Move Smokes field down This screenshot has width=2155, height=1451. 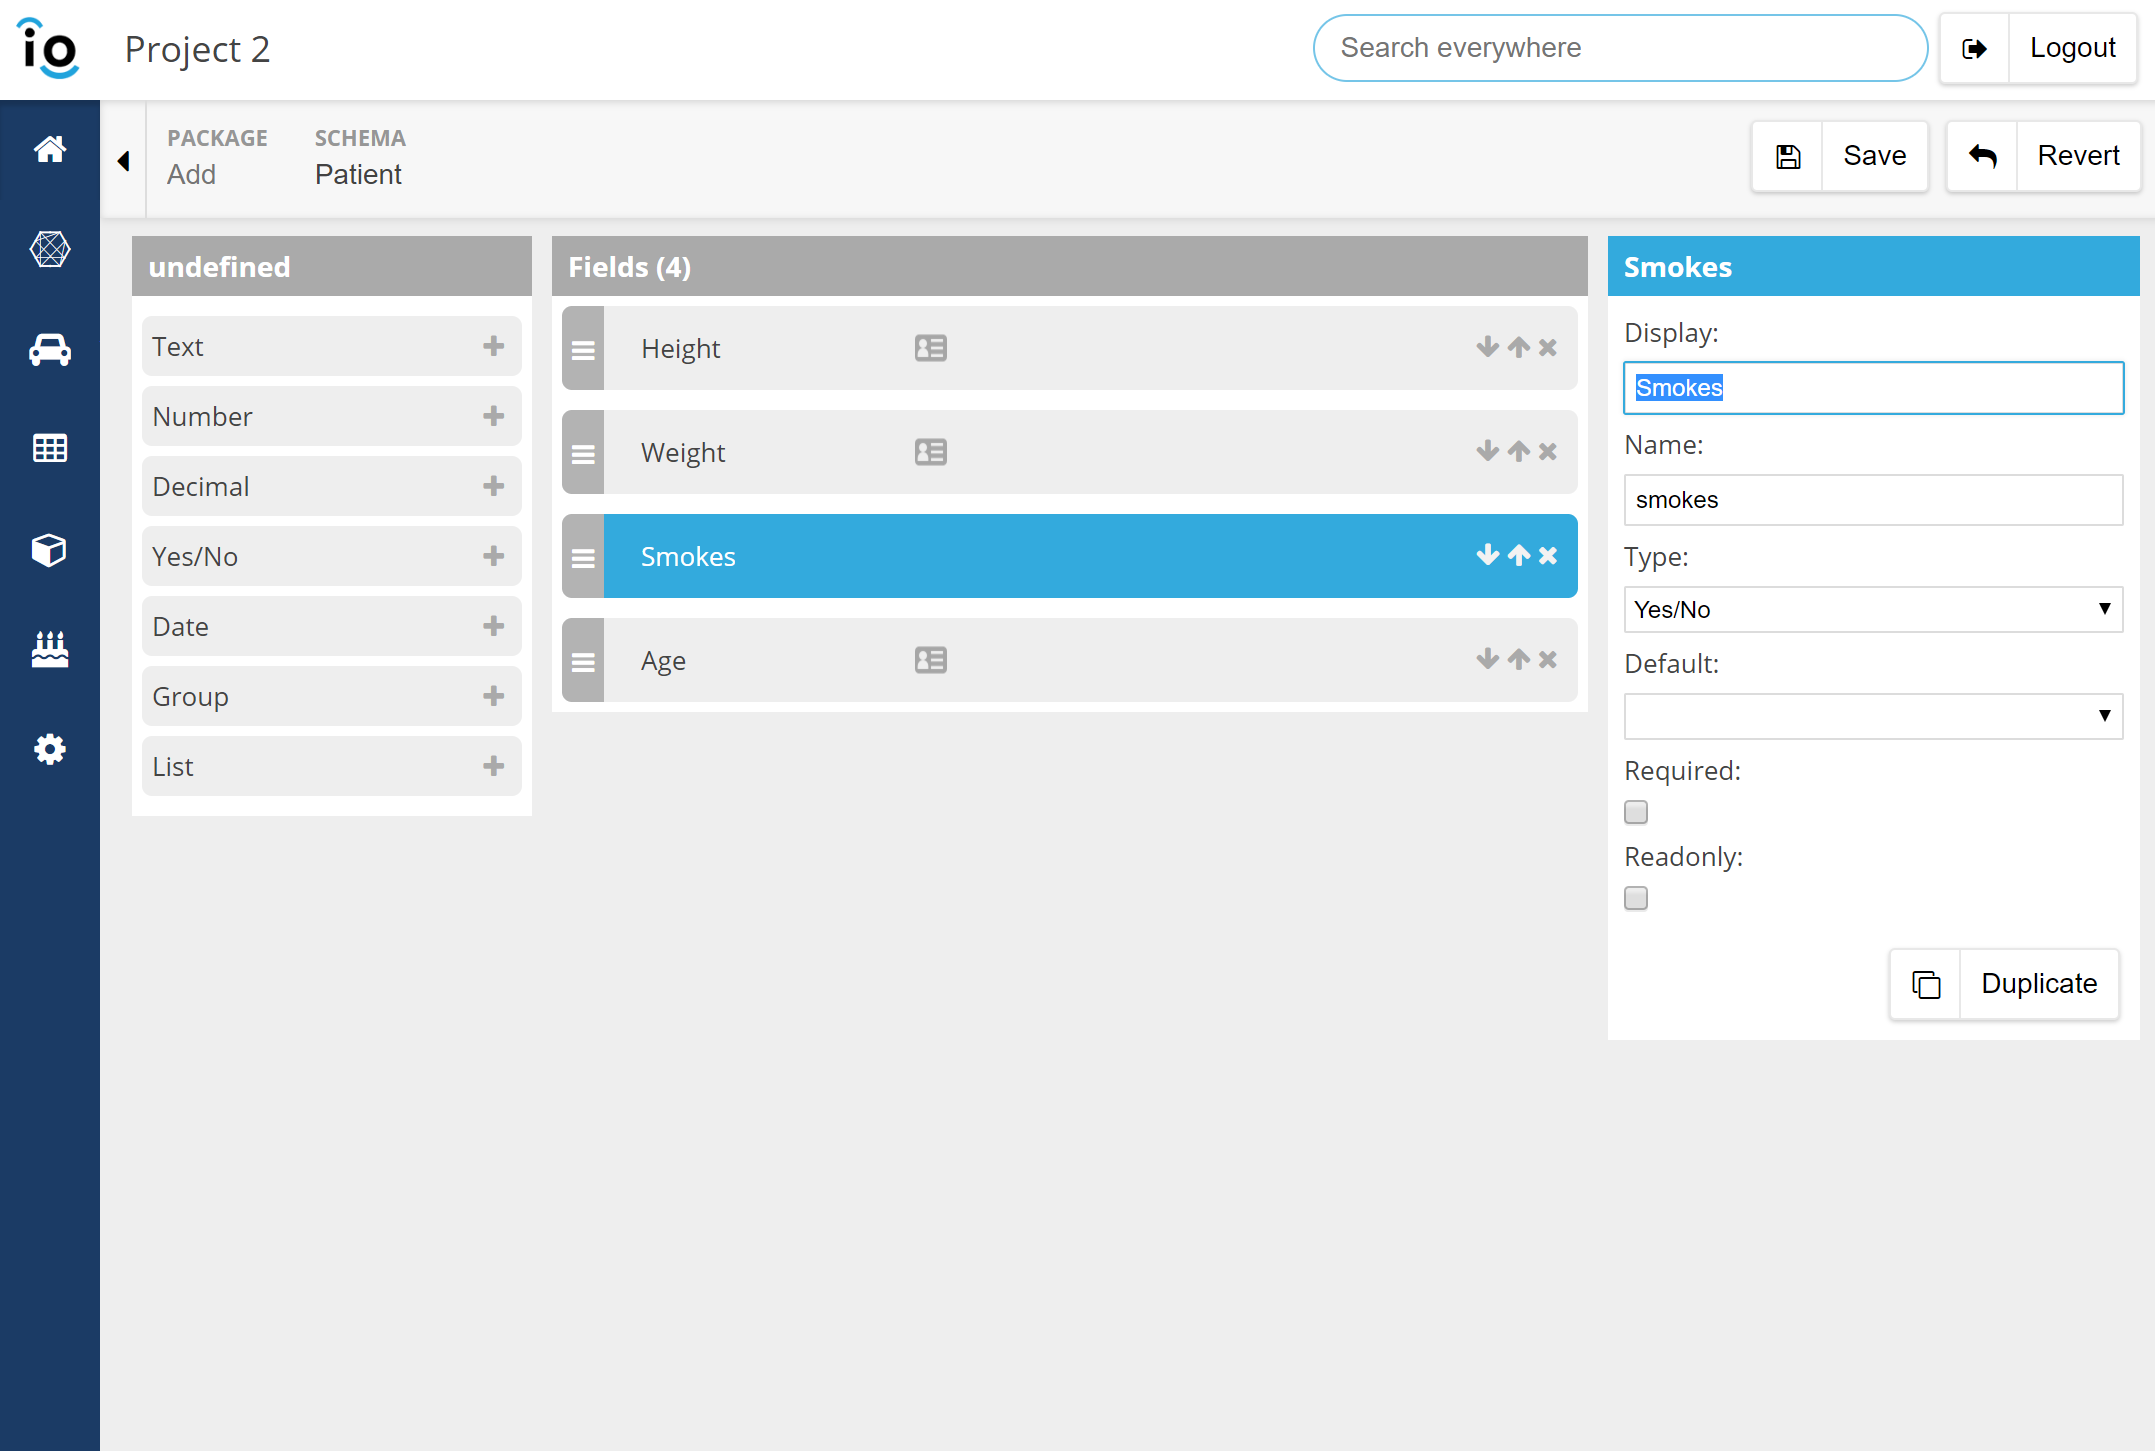(x=1488, y=555)
